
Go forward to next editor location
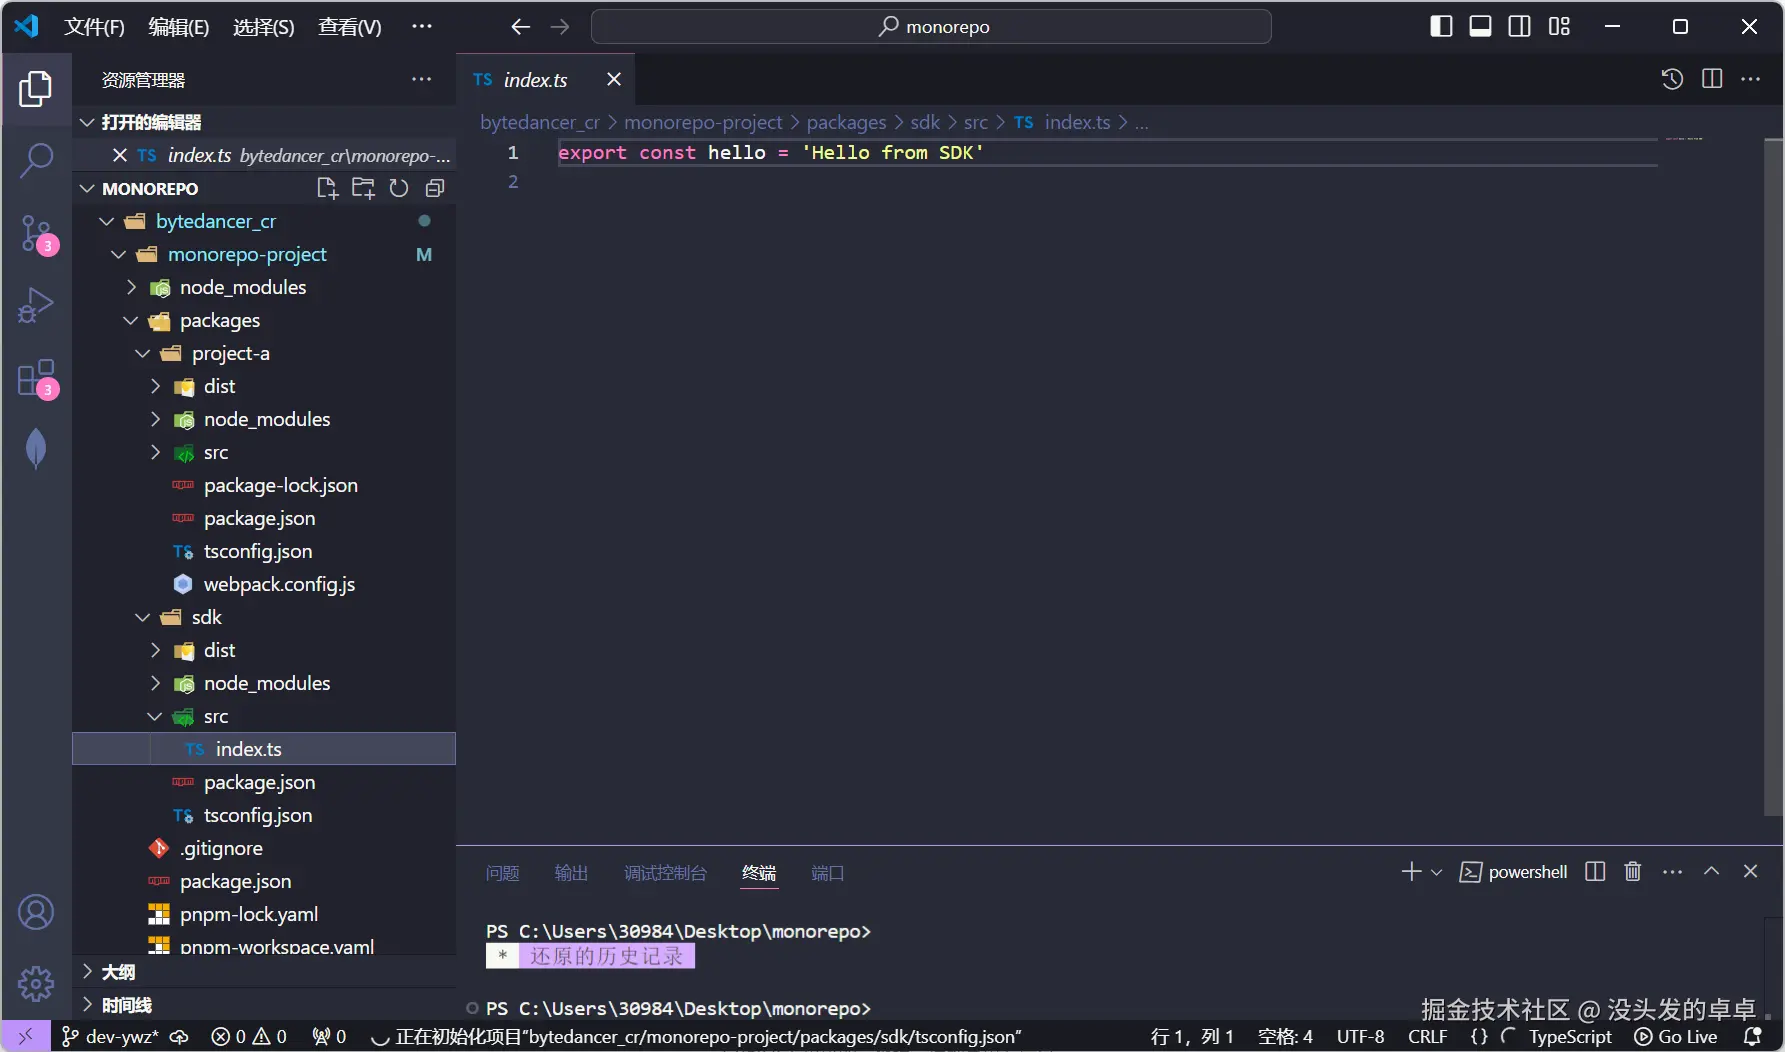tap(560, 27)
